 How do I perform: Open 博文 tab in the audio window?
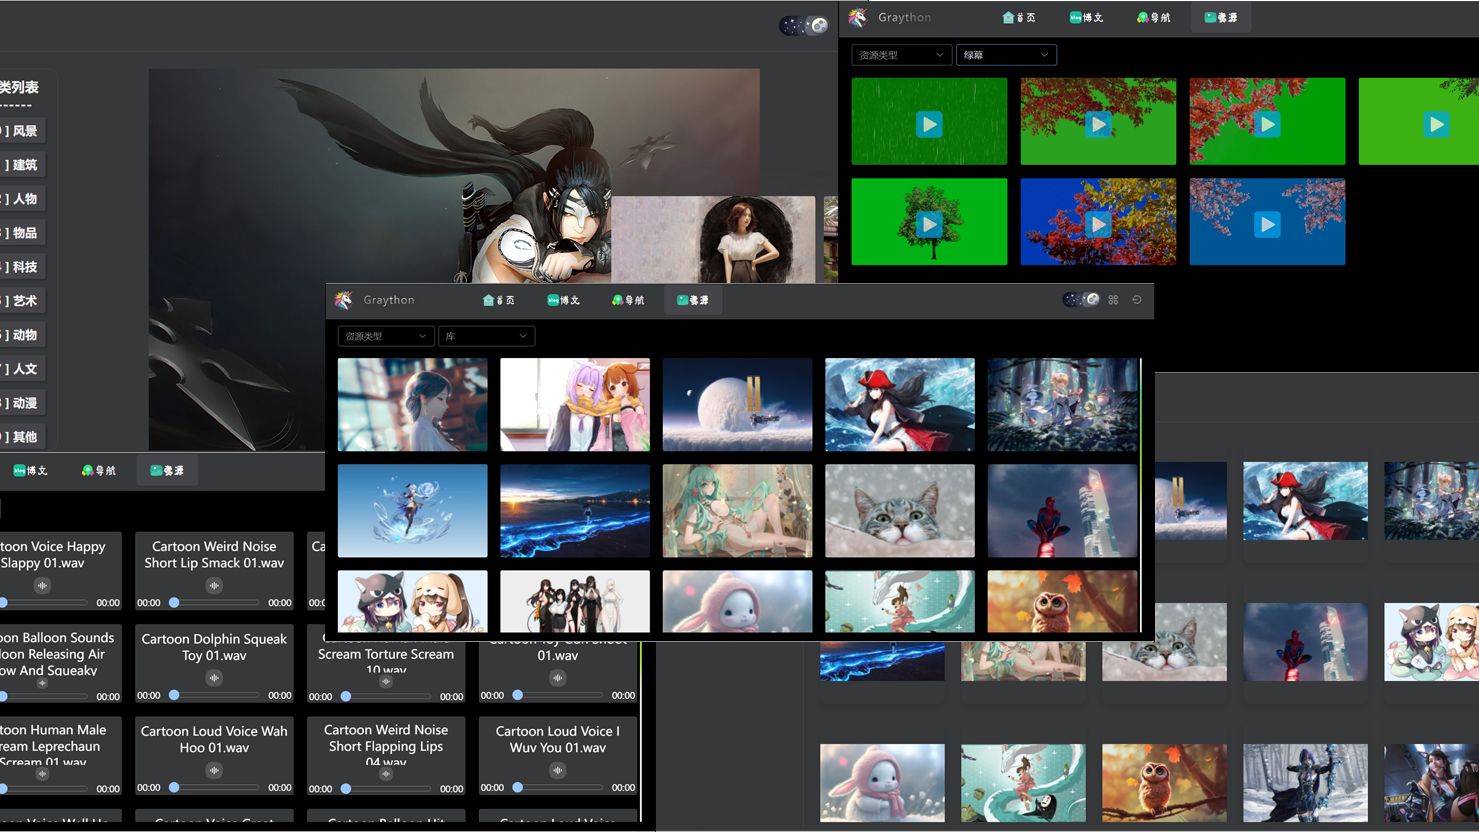pos(30,470)
